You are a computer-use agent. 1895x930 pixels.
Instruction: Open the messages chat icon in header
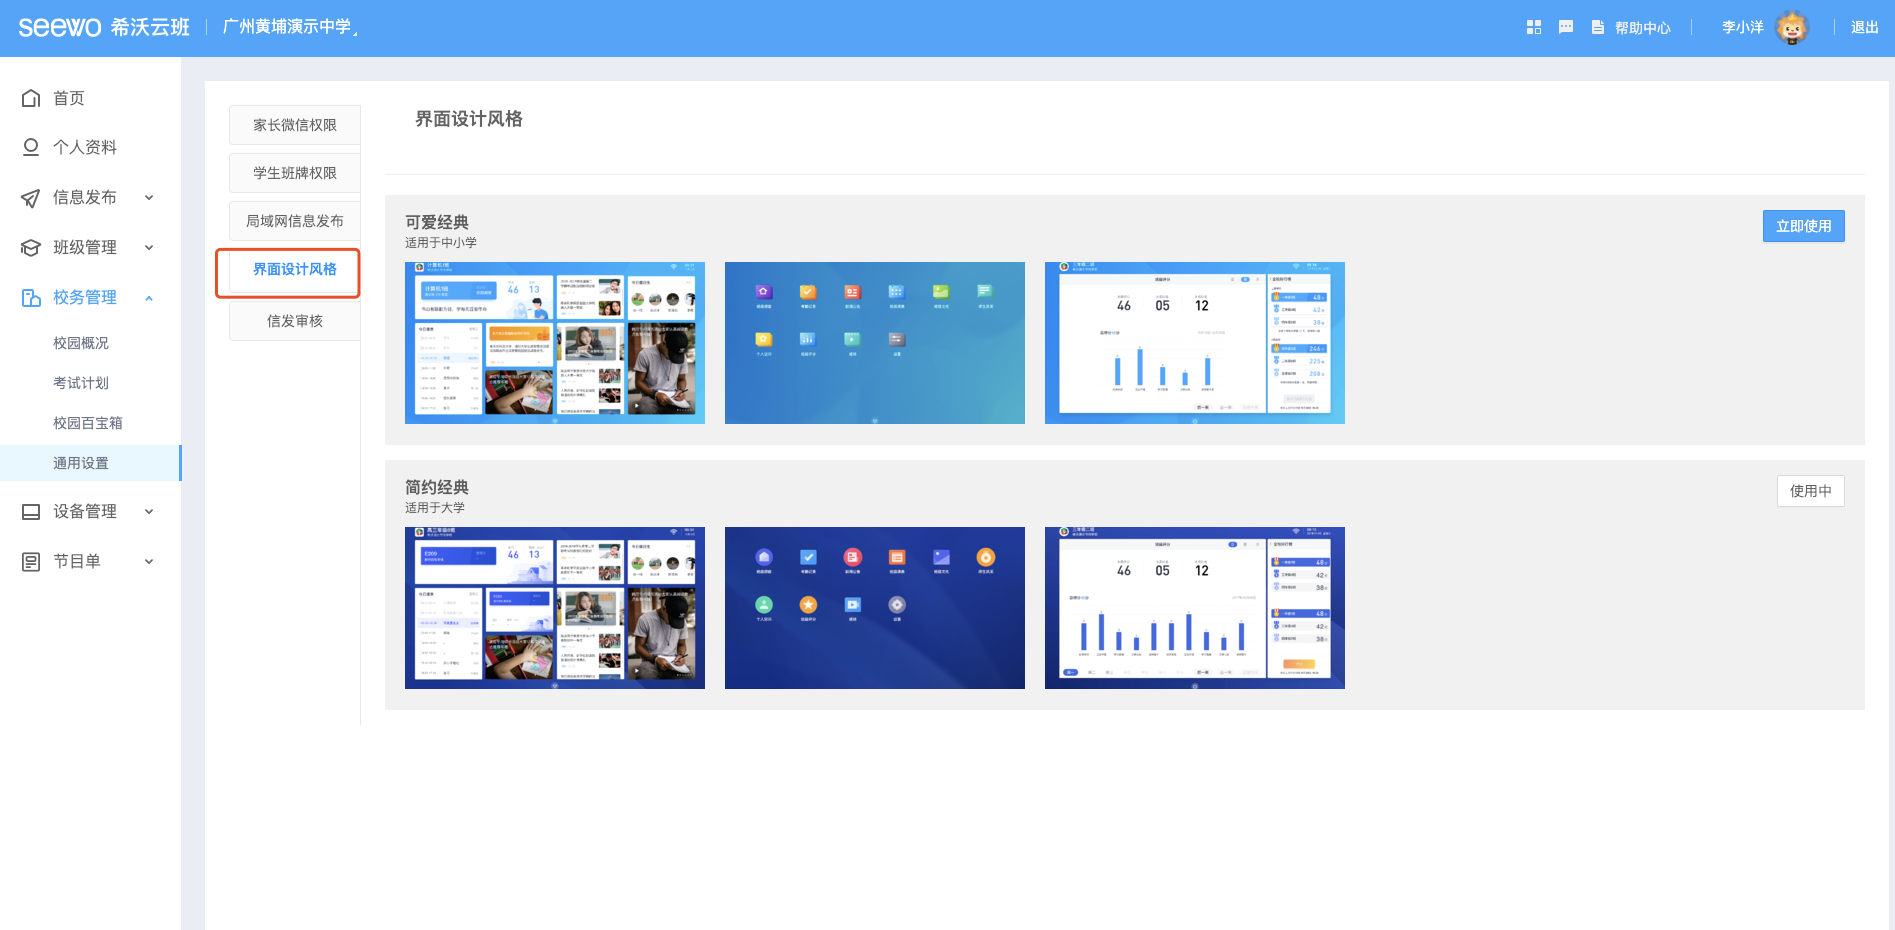click(x=1566, y=27)
